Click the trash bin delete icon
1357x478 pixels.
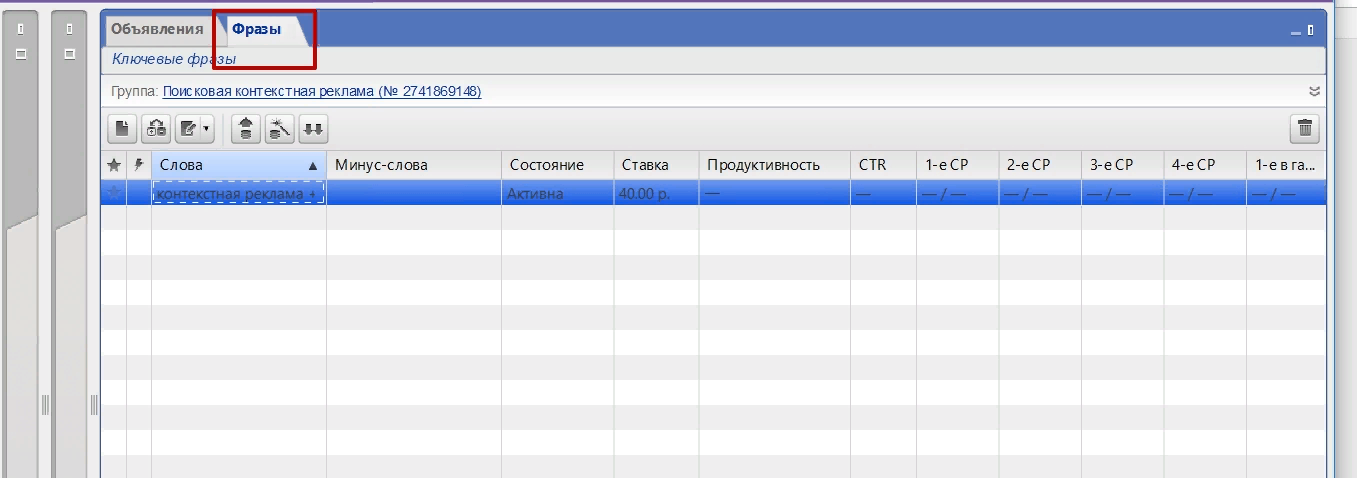1305,128
